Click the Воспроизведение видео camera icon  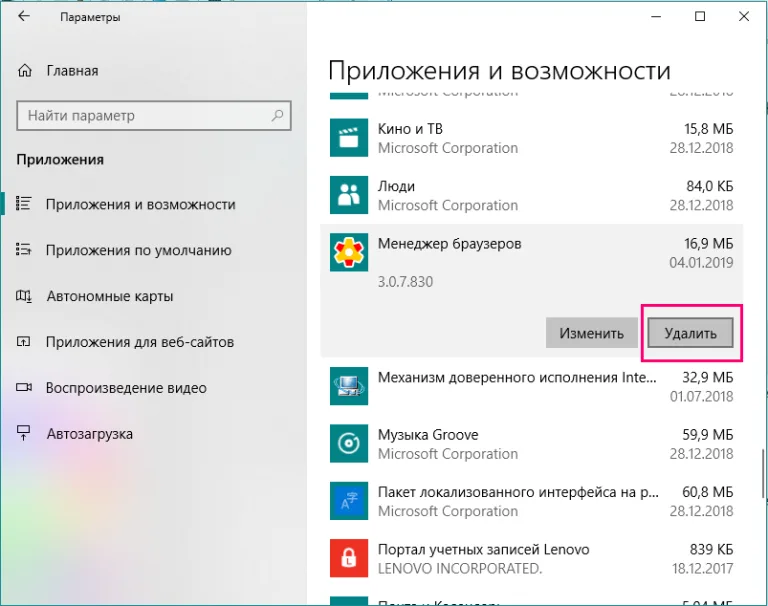[x=24, y=388]
